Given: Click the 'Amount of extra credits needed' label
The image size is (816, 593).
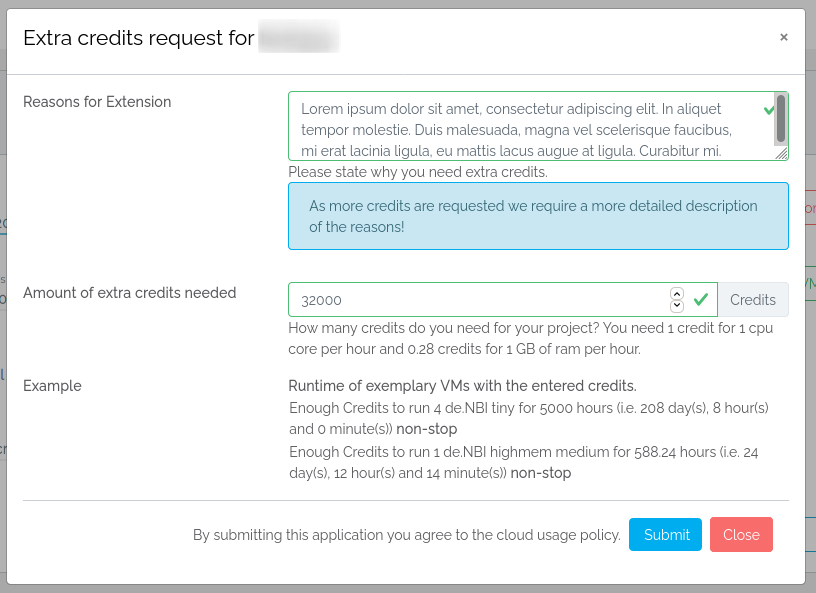Looking at the screenshot, I should pos(129,293).
